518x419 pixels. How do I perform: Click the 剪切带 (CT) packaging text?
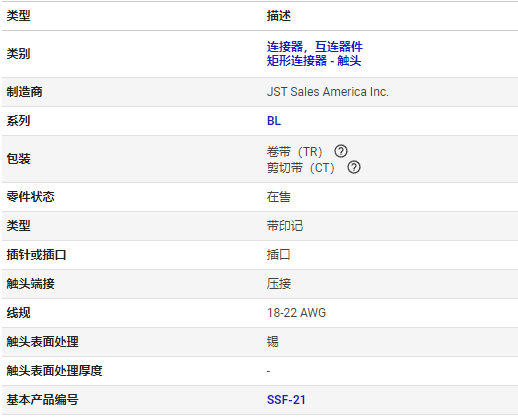(x=301, y=168)
